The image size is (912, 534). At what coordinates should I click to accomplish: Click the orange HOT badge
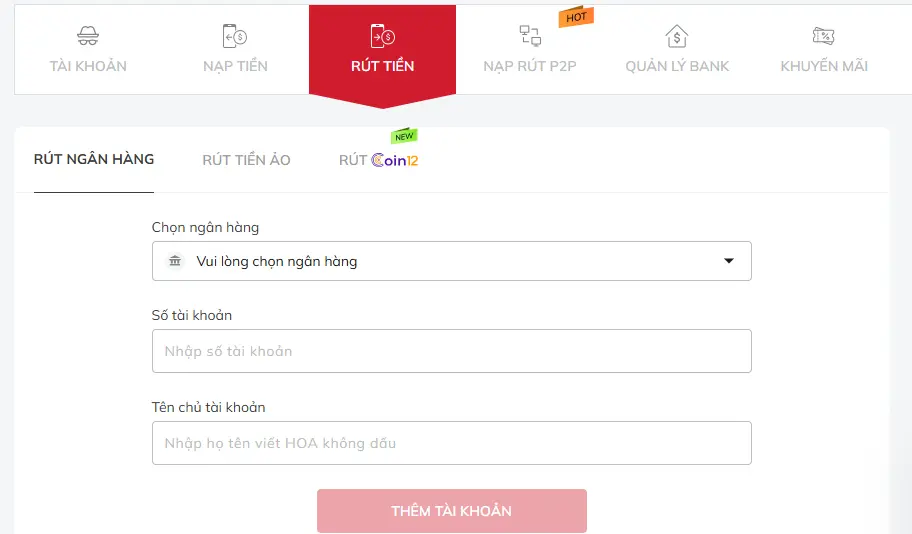tap(576, 17)
